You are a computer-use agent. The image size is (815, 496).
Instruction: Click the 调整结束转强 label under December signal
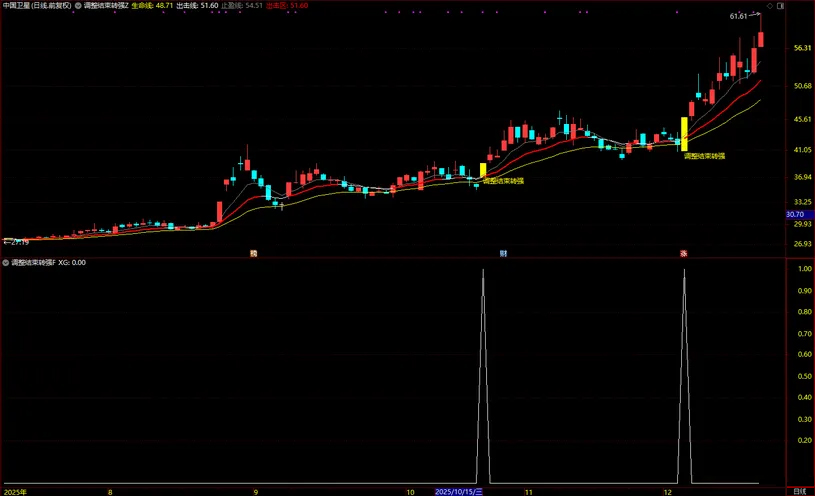704,156
